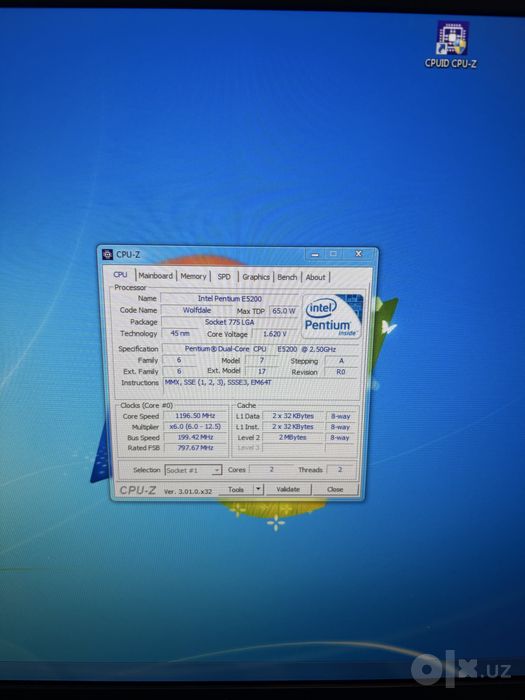Click the version text Ver. 3.01.0.x32

point(188,491)
